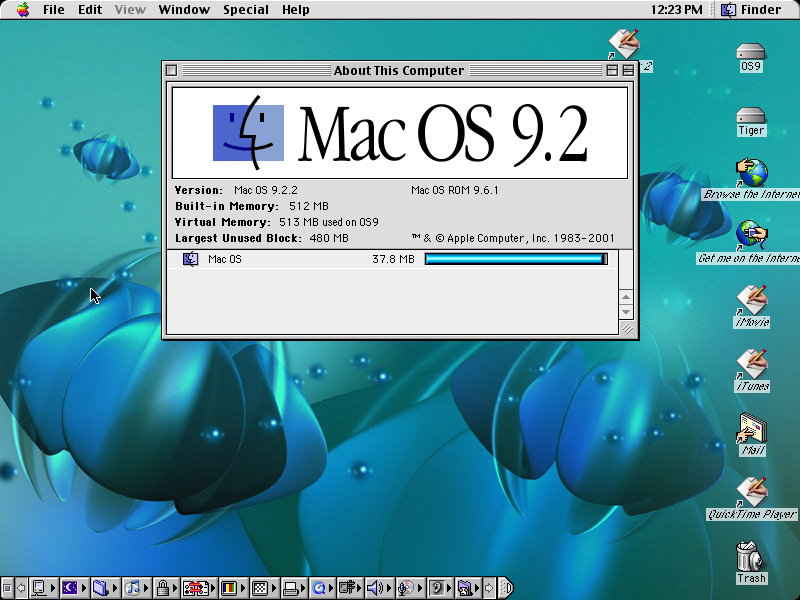The height and width of the screenshot is (600, 800).
Task: Click the Control Strip left scroll arrow
Action: [21, 588]
